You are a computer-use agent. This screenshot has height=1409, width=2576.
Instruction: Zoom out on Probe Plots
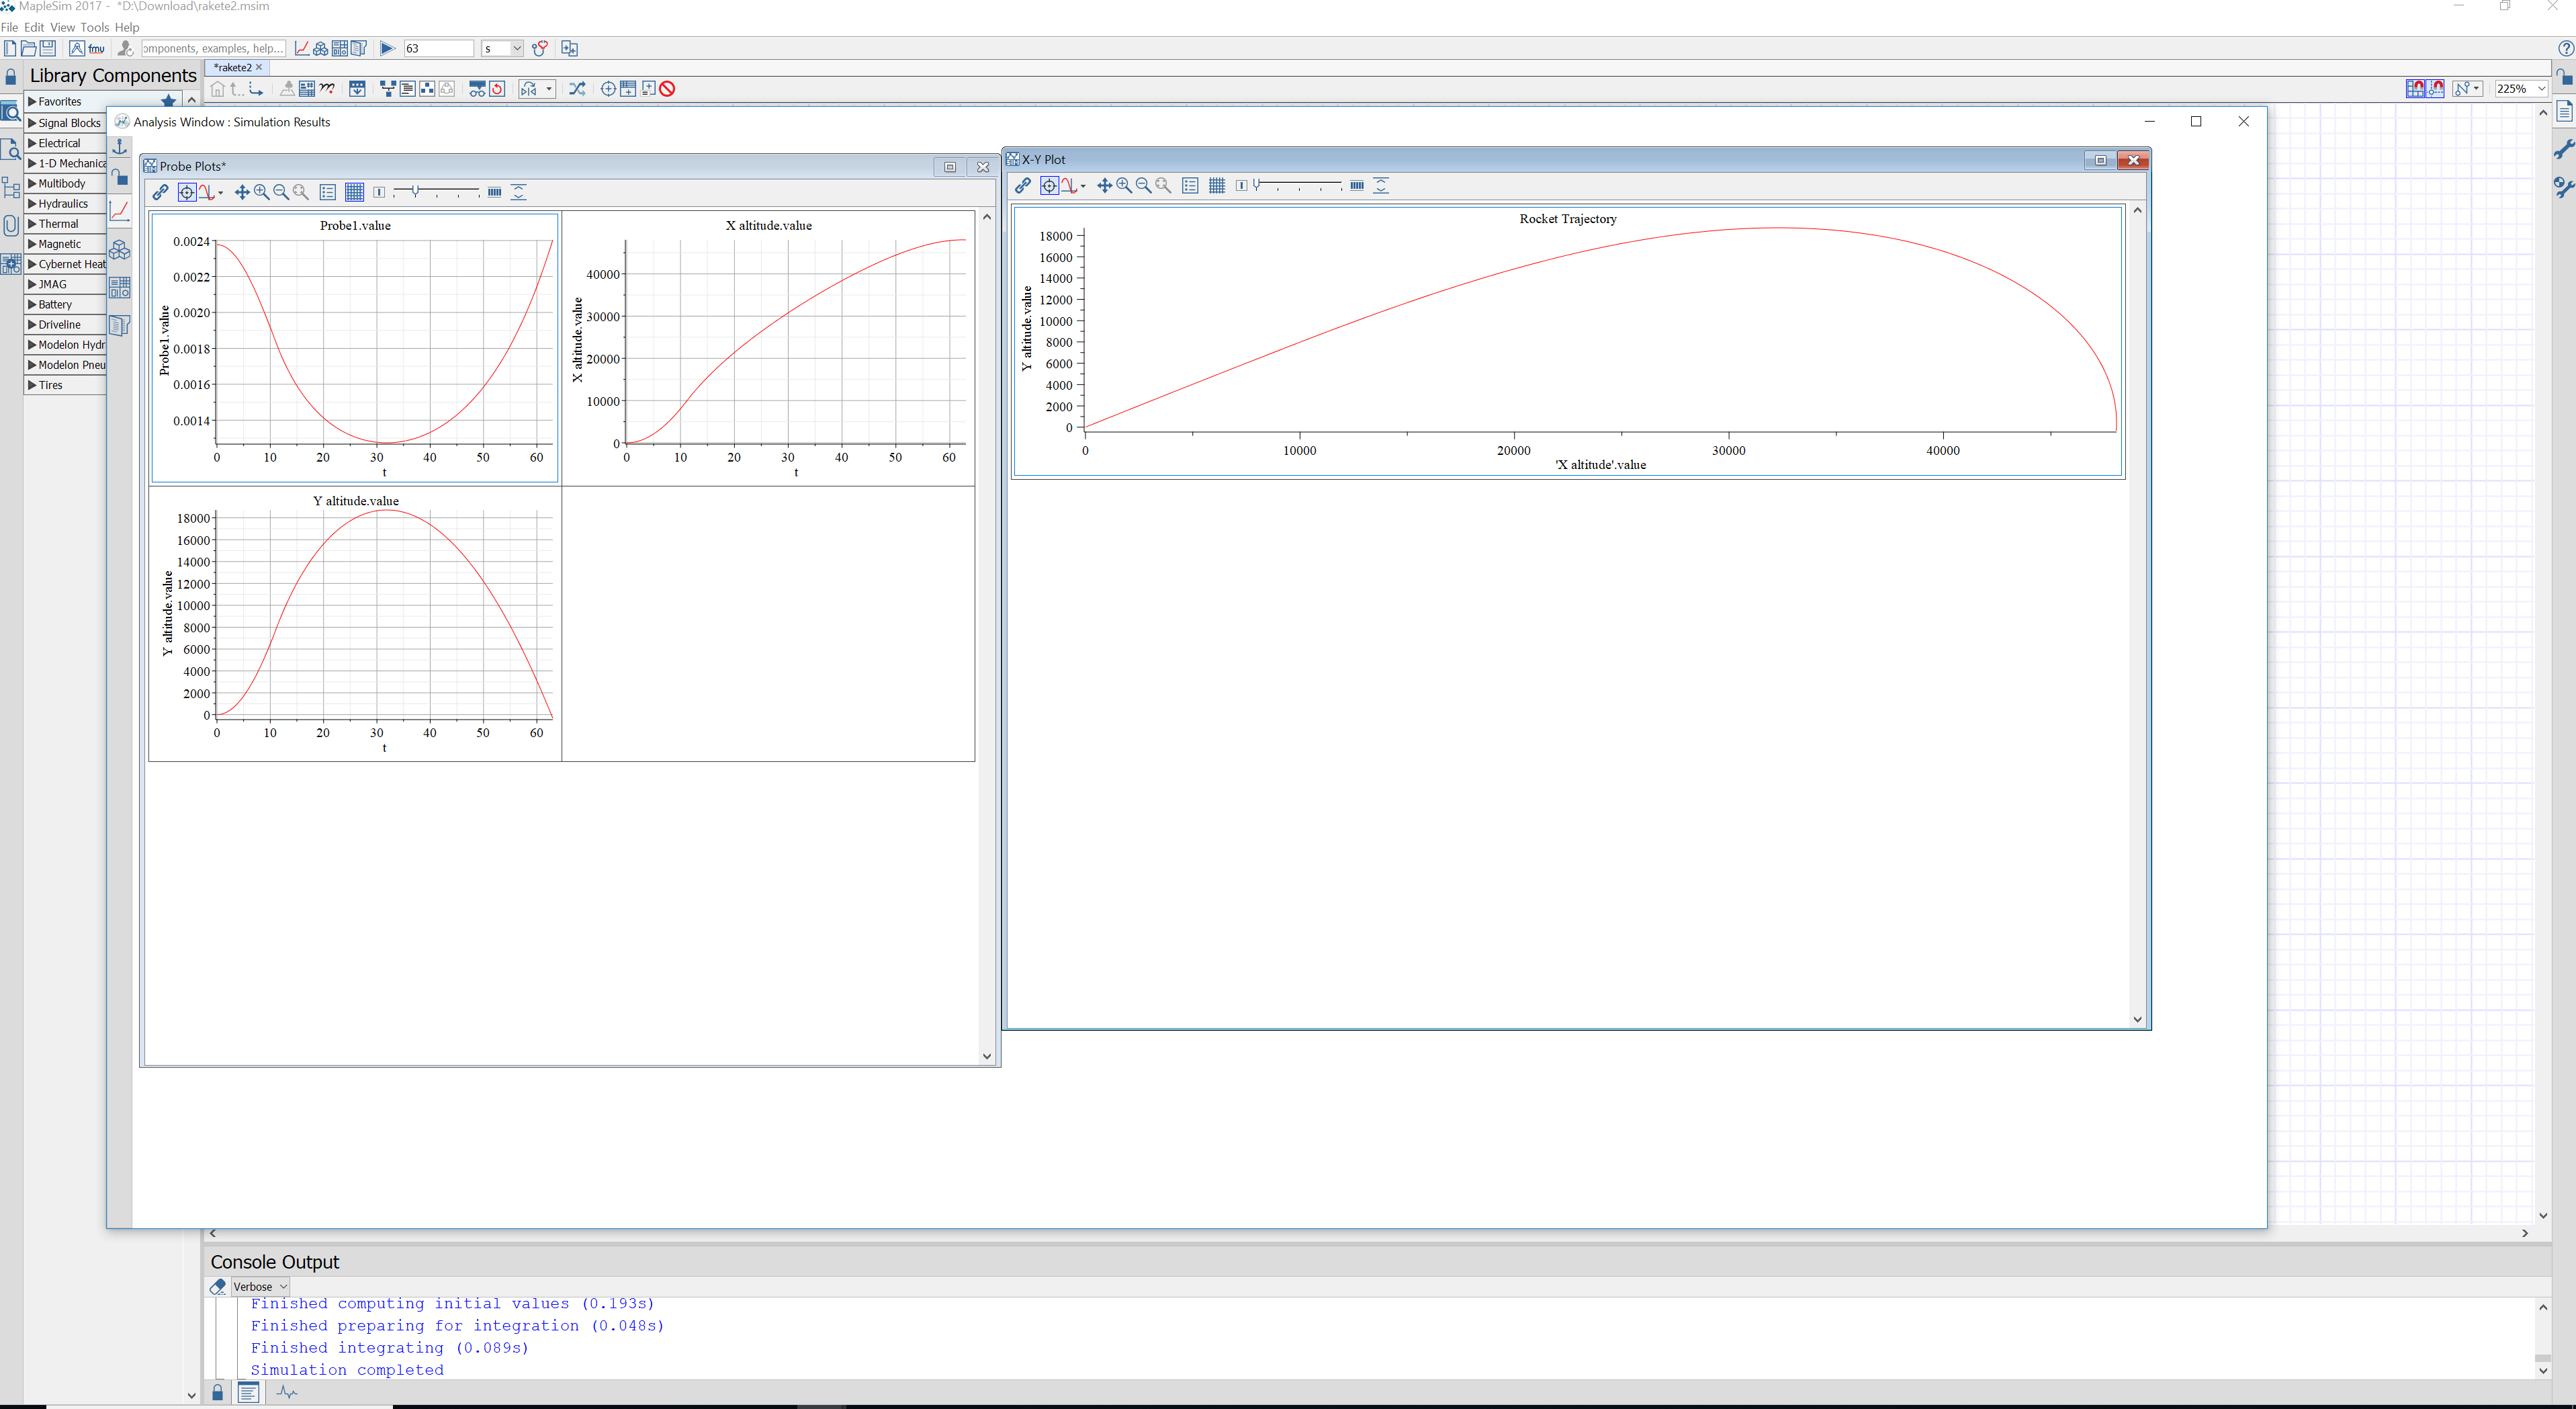coord(281,192)
